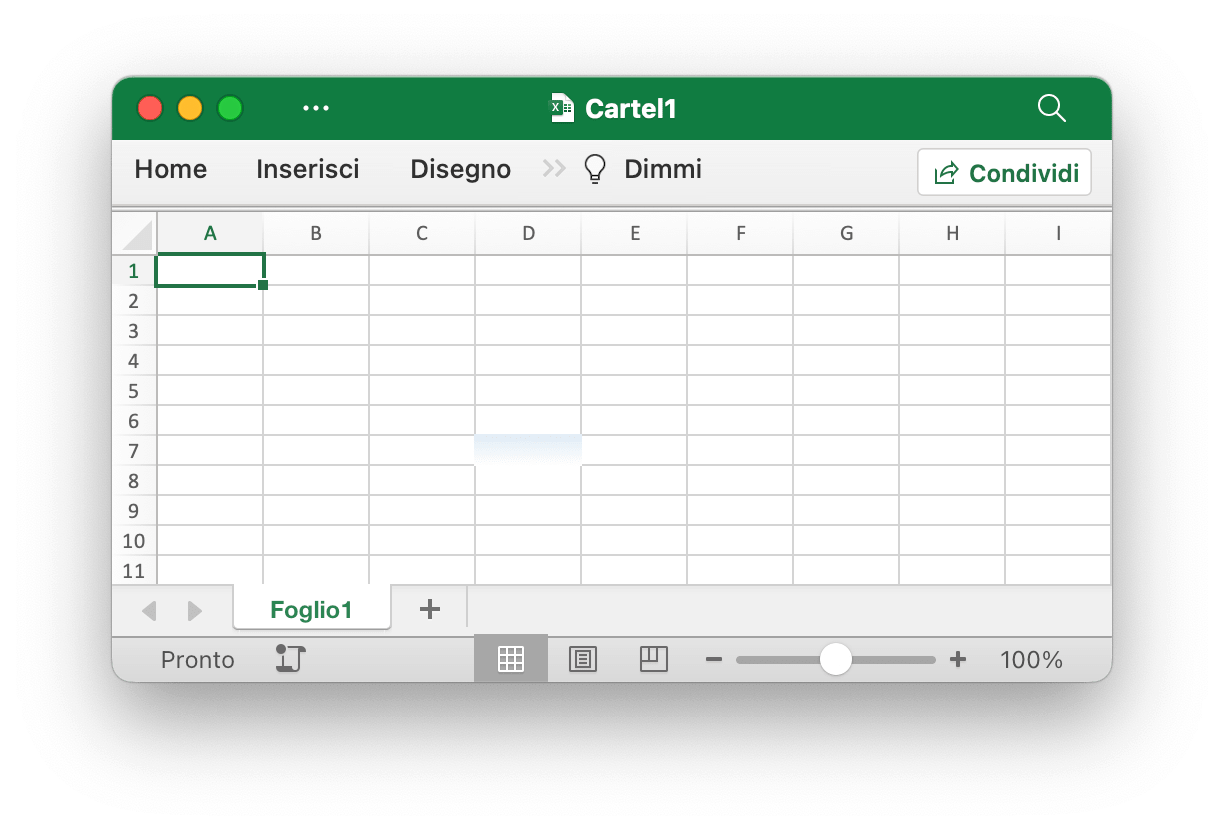Screen dimensions: 1224x830
Task: Open the Disegno ribbon tab
Action: click(x=461, y=169)
